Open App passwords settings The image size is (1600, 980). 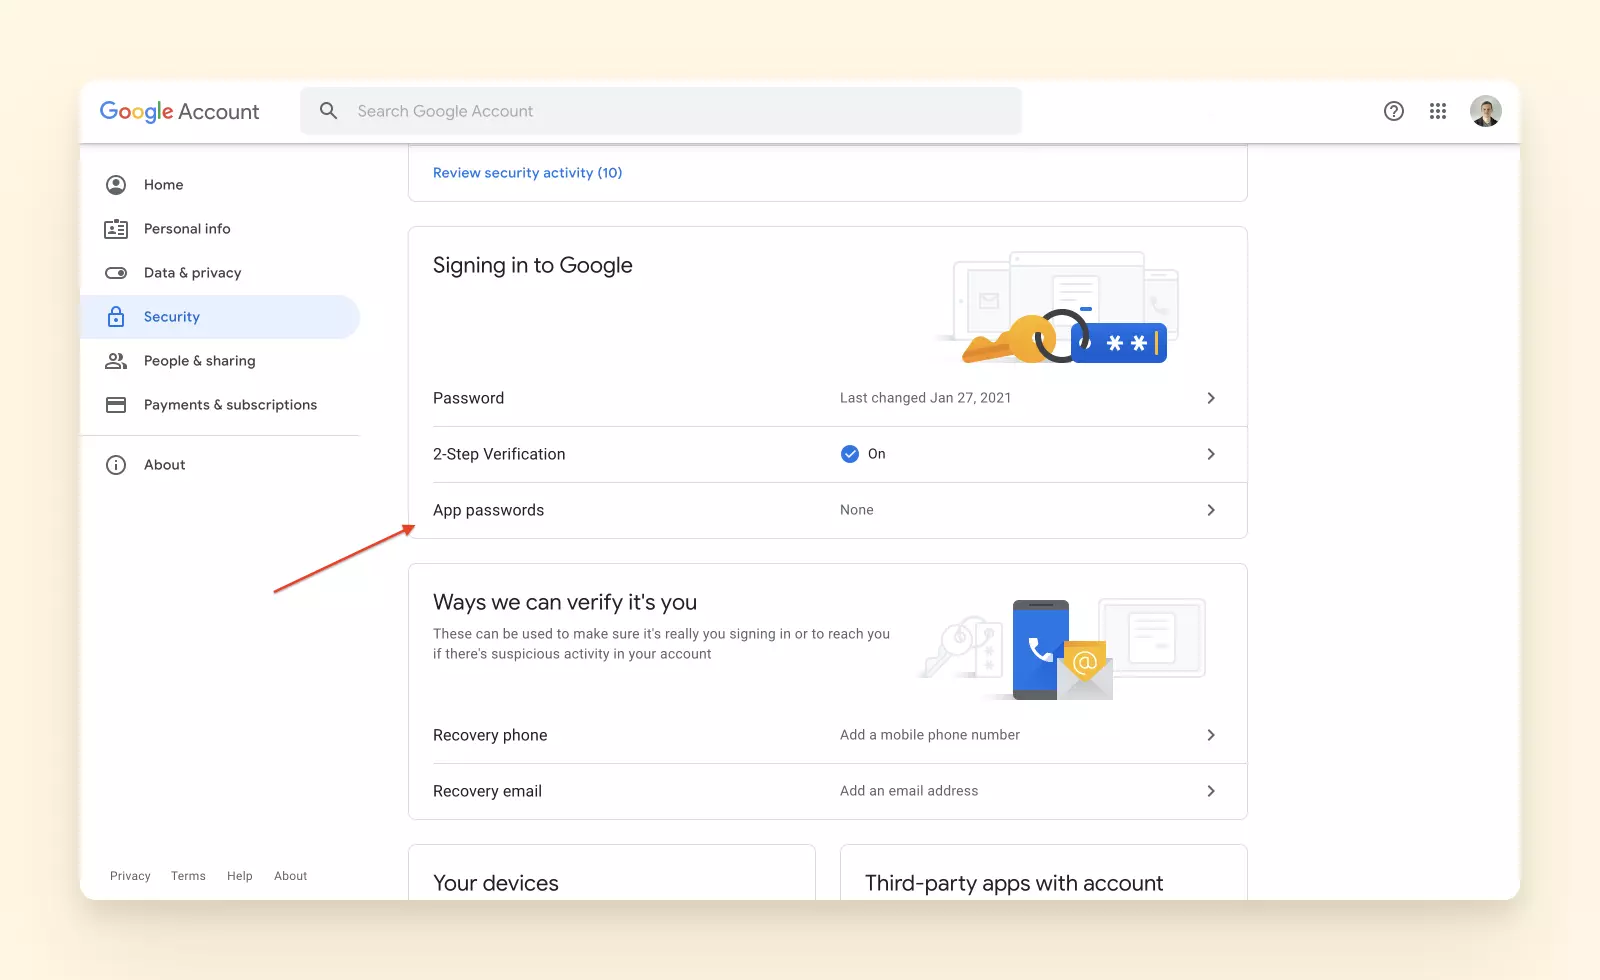pyautogui.click(x=828, y=510)
